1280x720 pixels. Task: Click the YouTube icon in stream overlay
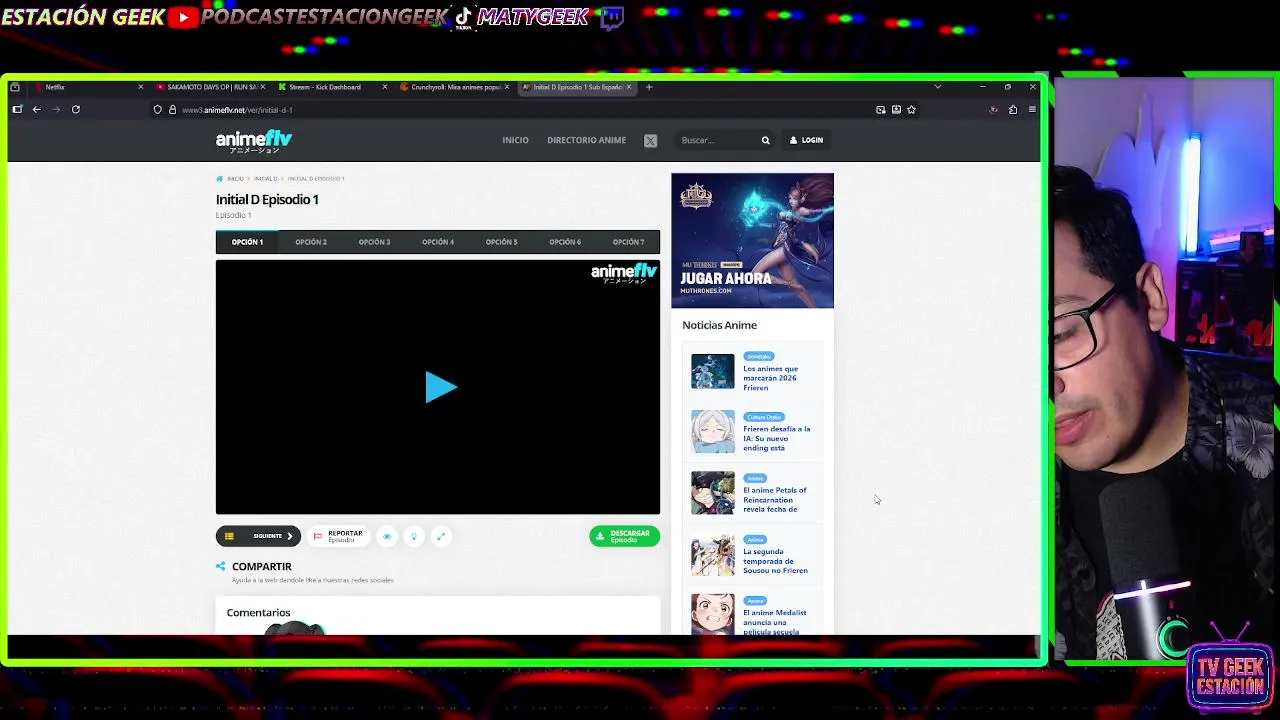[x=183, y=17]
